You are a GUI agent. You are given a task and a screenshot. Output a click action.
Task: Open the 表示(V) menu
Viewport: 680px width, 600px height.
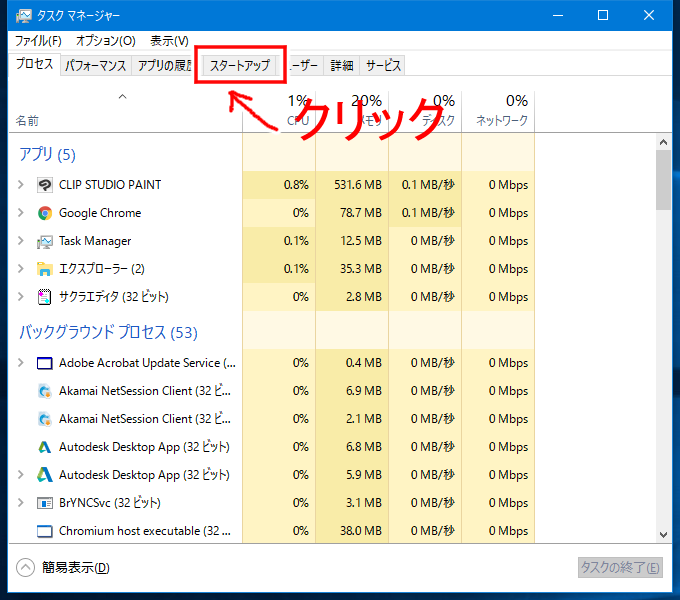click(169, 41)
